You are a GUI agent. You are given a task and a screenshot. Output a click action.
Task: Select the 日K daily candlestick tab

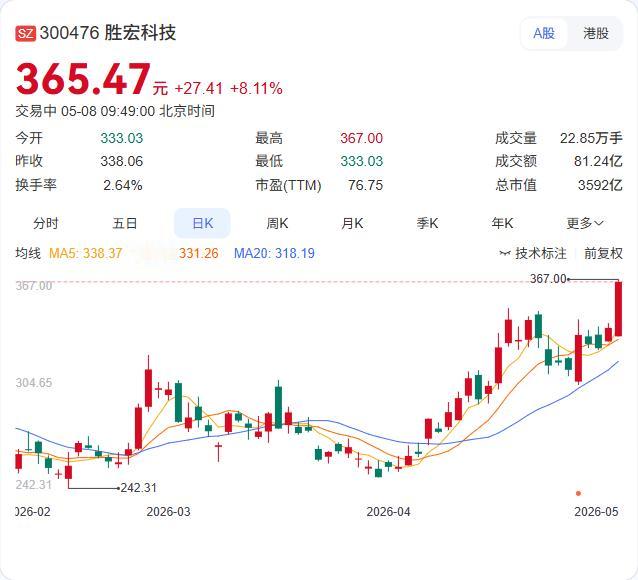tap(202, 223)
